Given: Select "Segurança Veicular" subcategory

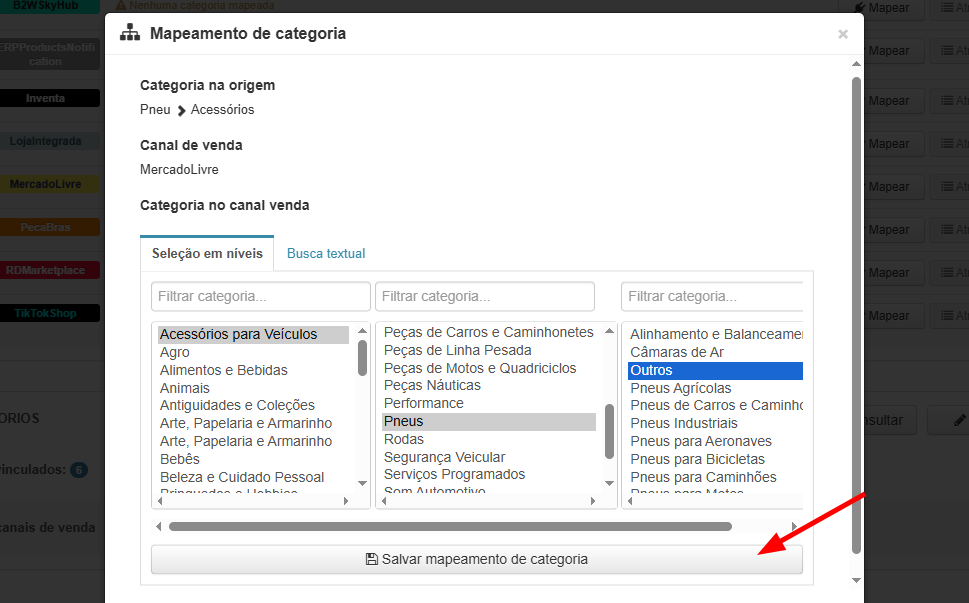Looking at the screenshot, I should pyautogui.click(x=445, y=457).
